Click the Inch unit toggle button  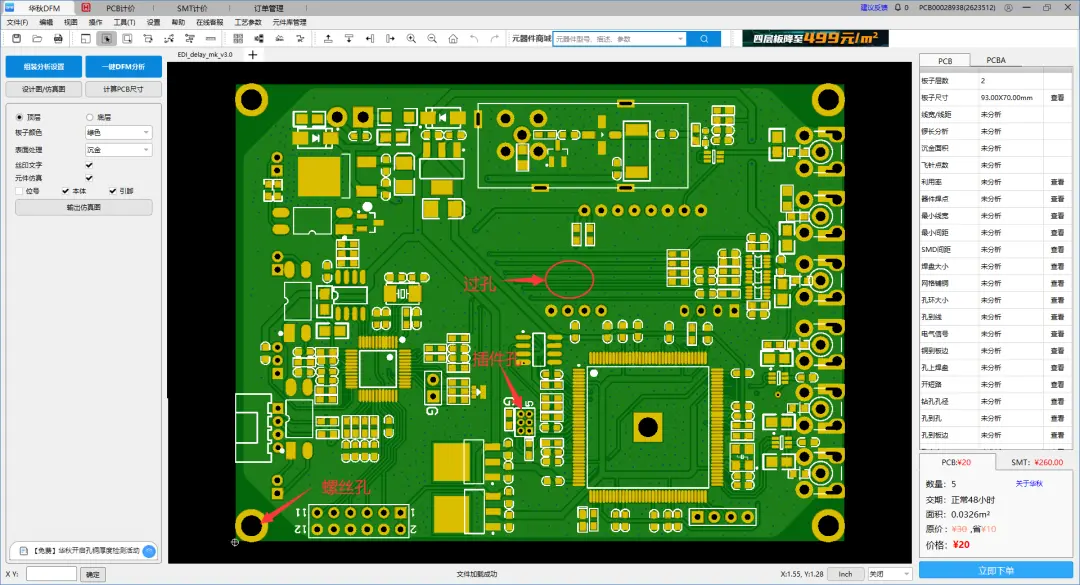[845, 574]
